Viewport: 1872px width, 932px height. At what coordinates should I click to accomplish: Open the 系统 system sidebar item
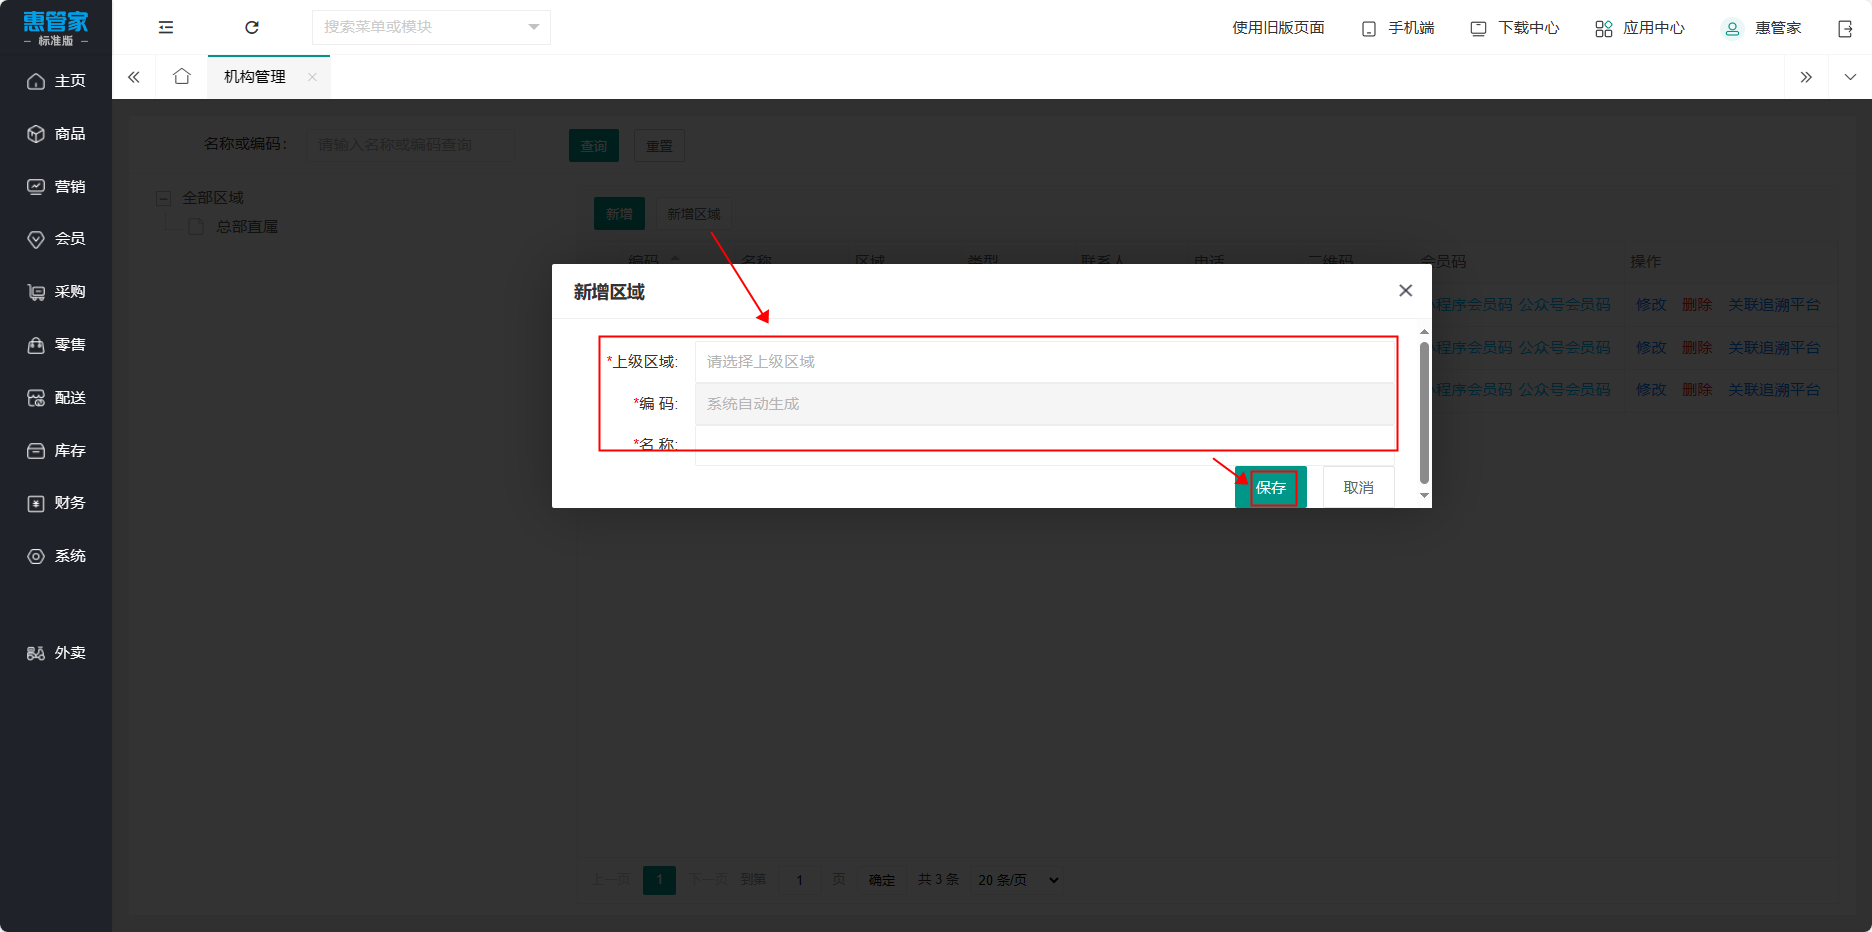pyautogui.click(x=56, y=556)
